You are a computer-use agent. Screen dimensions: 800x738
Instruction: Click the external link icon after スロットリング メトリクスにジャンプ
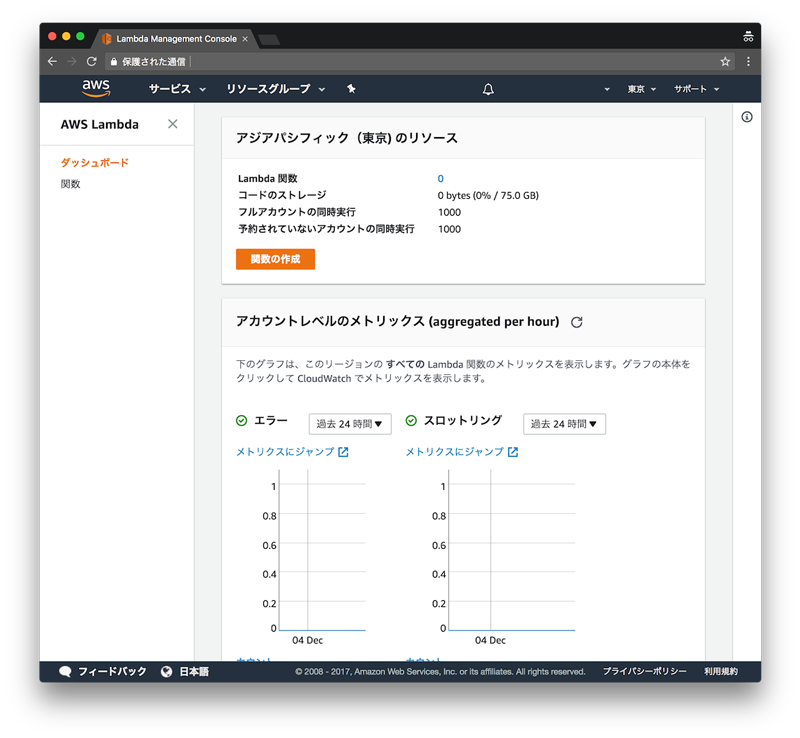tap(513, 452)
